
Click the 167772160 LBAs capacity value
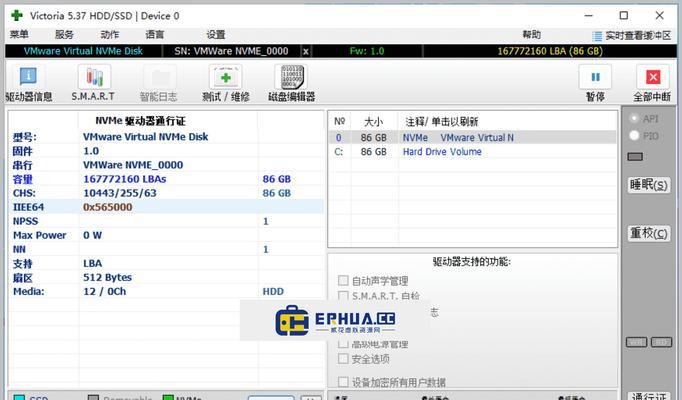[x=124, y=179]
